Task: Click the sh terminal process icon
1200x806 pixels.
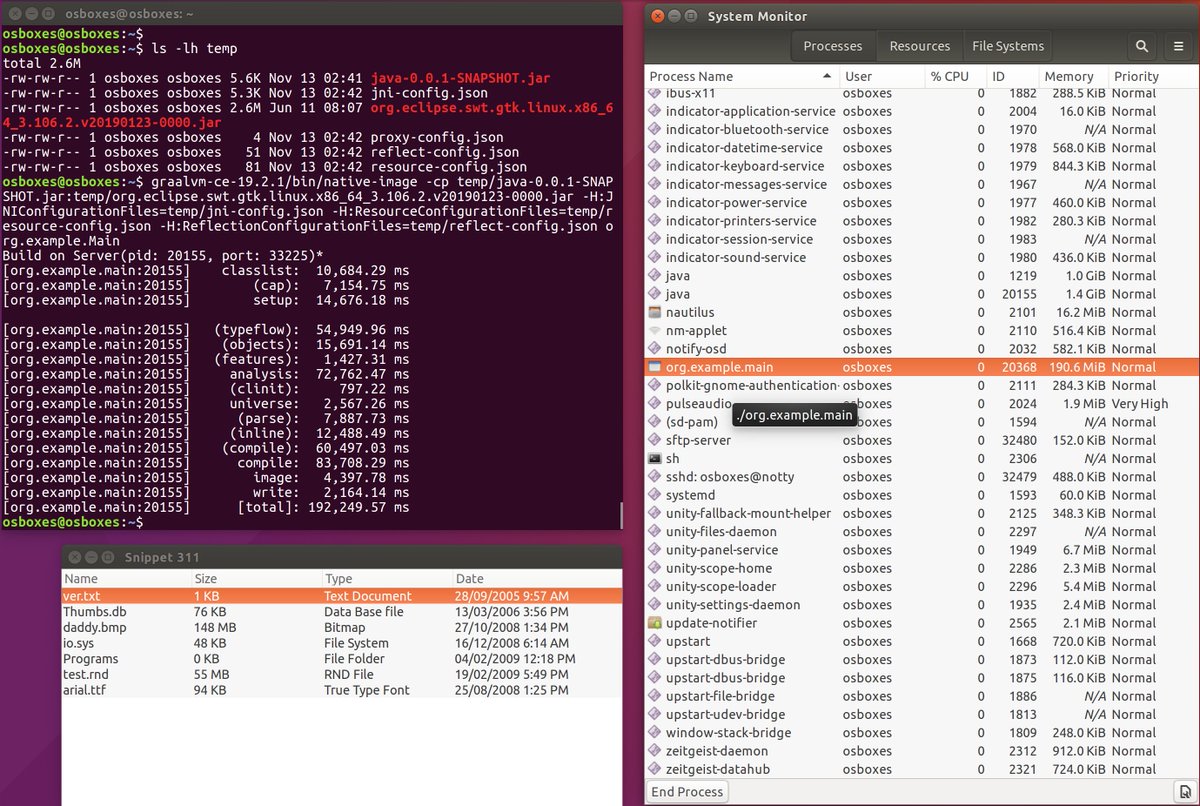Action: click(x=655, y=458)
